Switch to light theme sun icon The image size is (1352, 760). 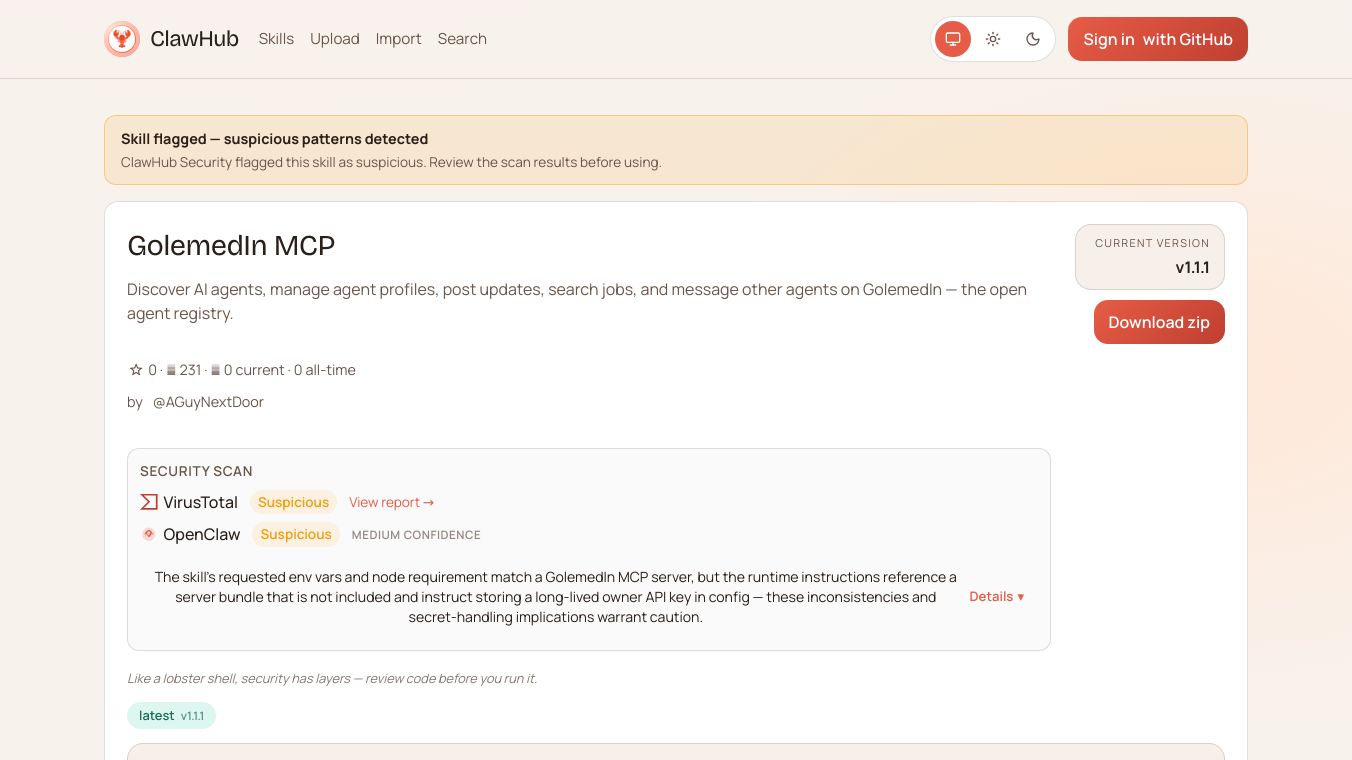[x=993, y=39]
